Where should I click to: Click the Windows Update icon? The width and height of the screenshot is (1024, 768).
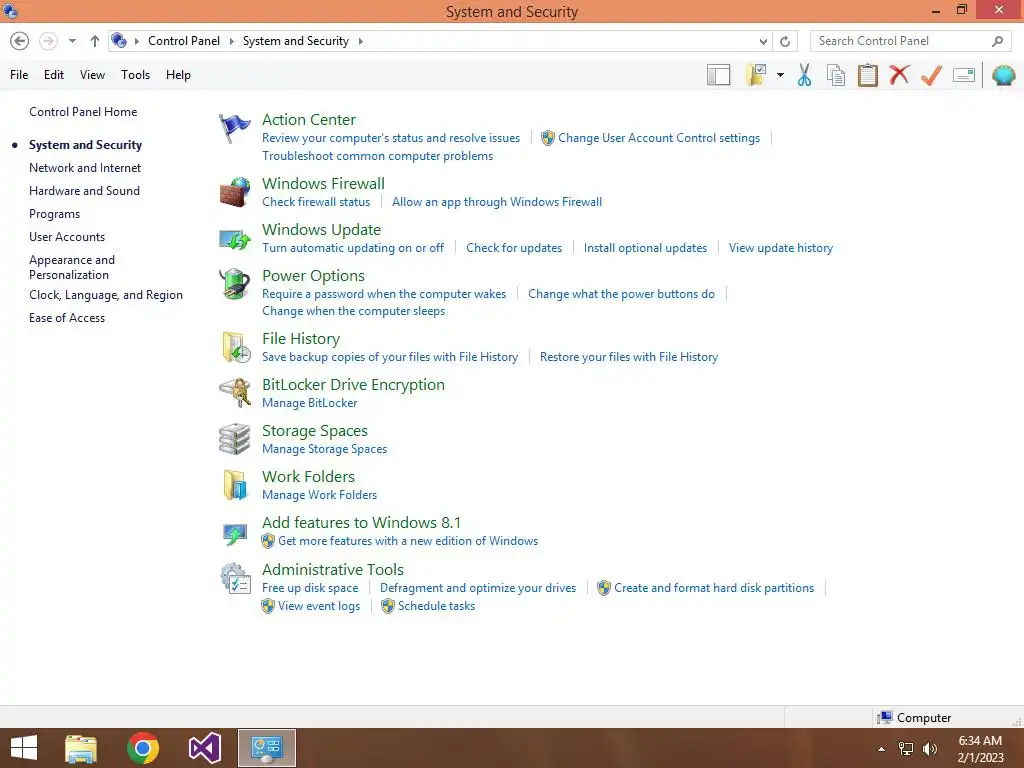point(234,239)
